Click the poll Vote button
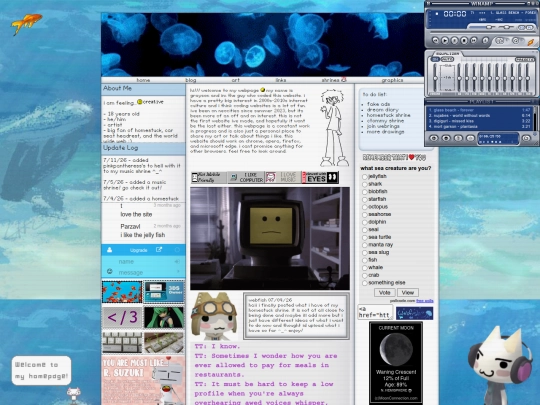The height and width of the screenshot is (405, 540). 384,292
